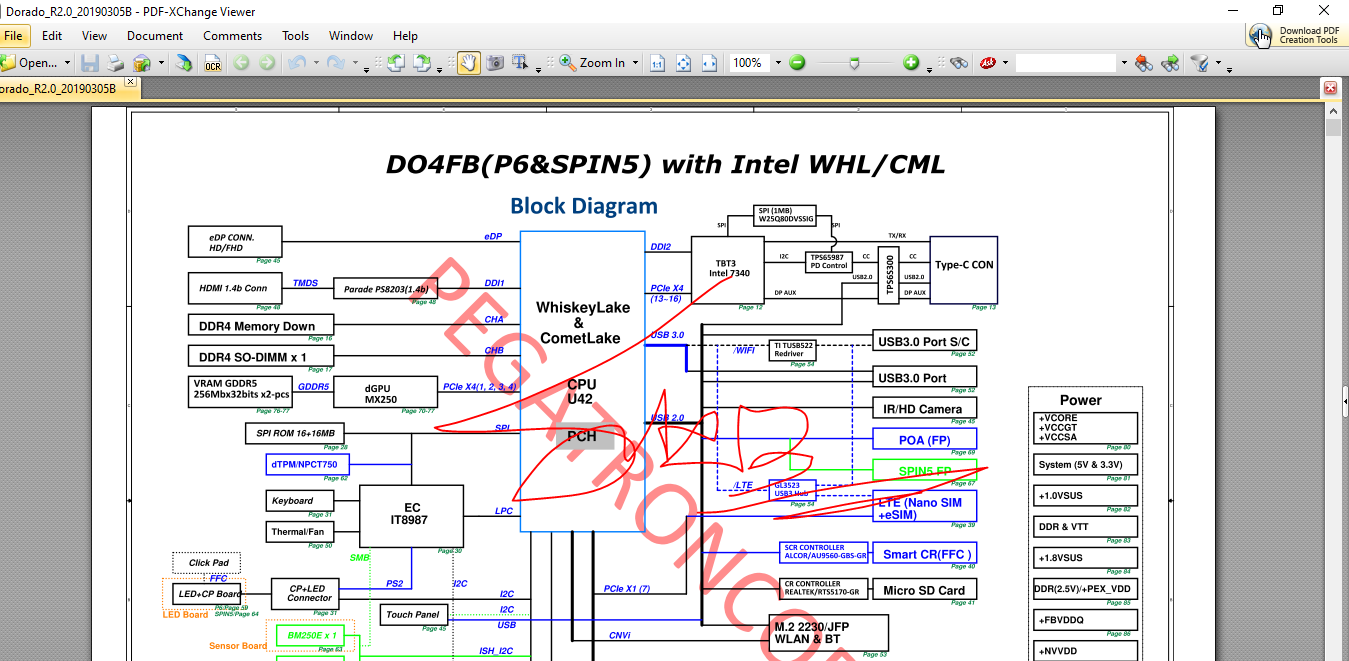
Task: Expand the search options funnel dropdown
Action: (1217, 62)
